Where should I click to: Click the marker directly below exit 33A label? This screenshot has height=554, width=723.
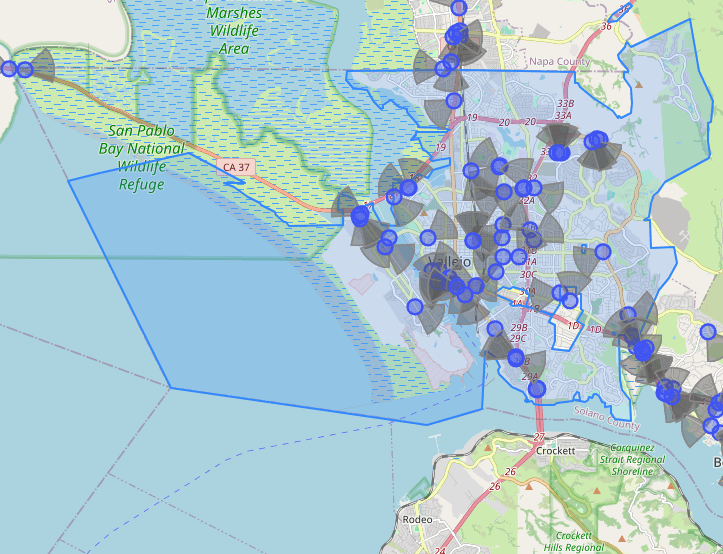pyautogui.click(x=558, y=152)
